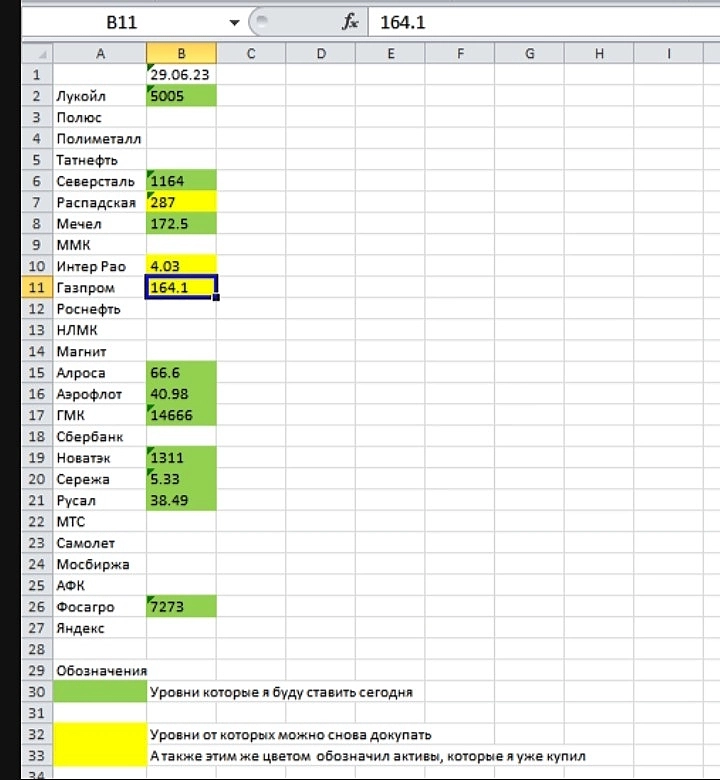
Task: Click the cell Самолет
Action: tap(100, 543)
